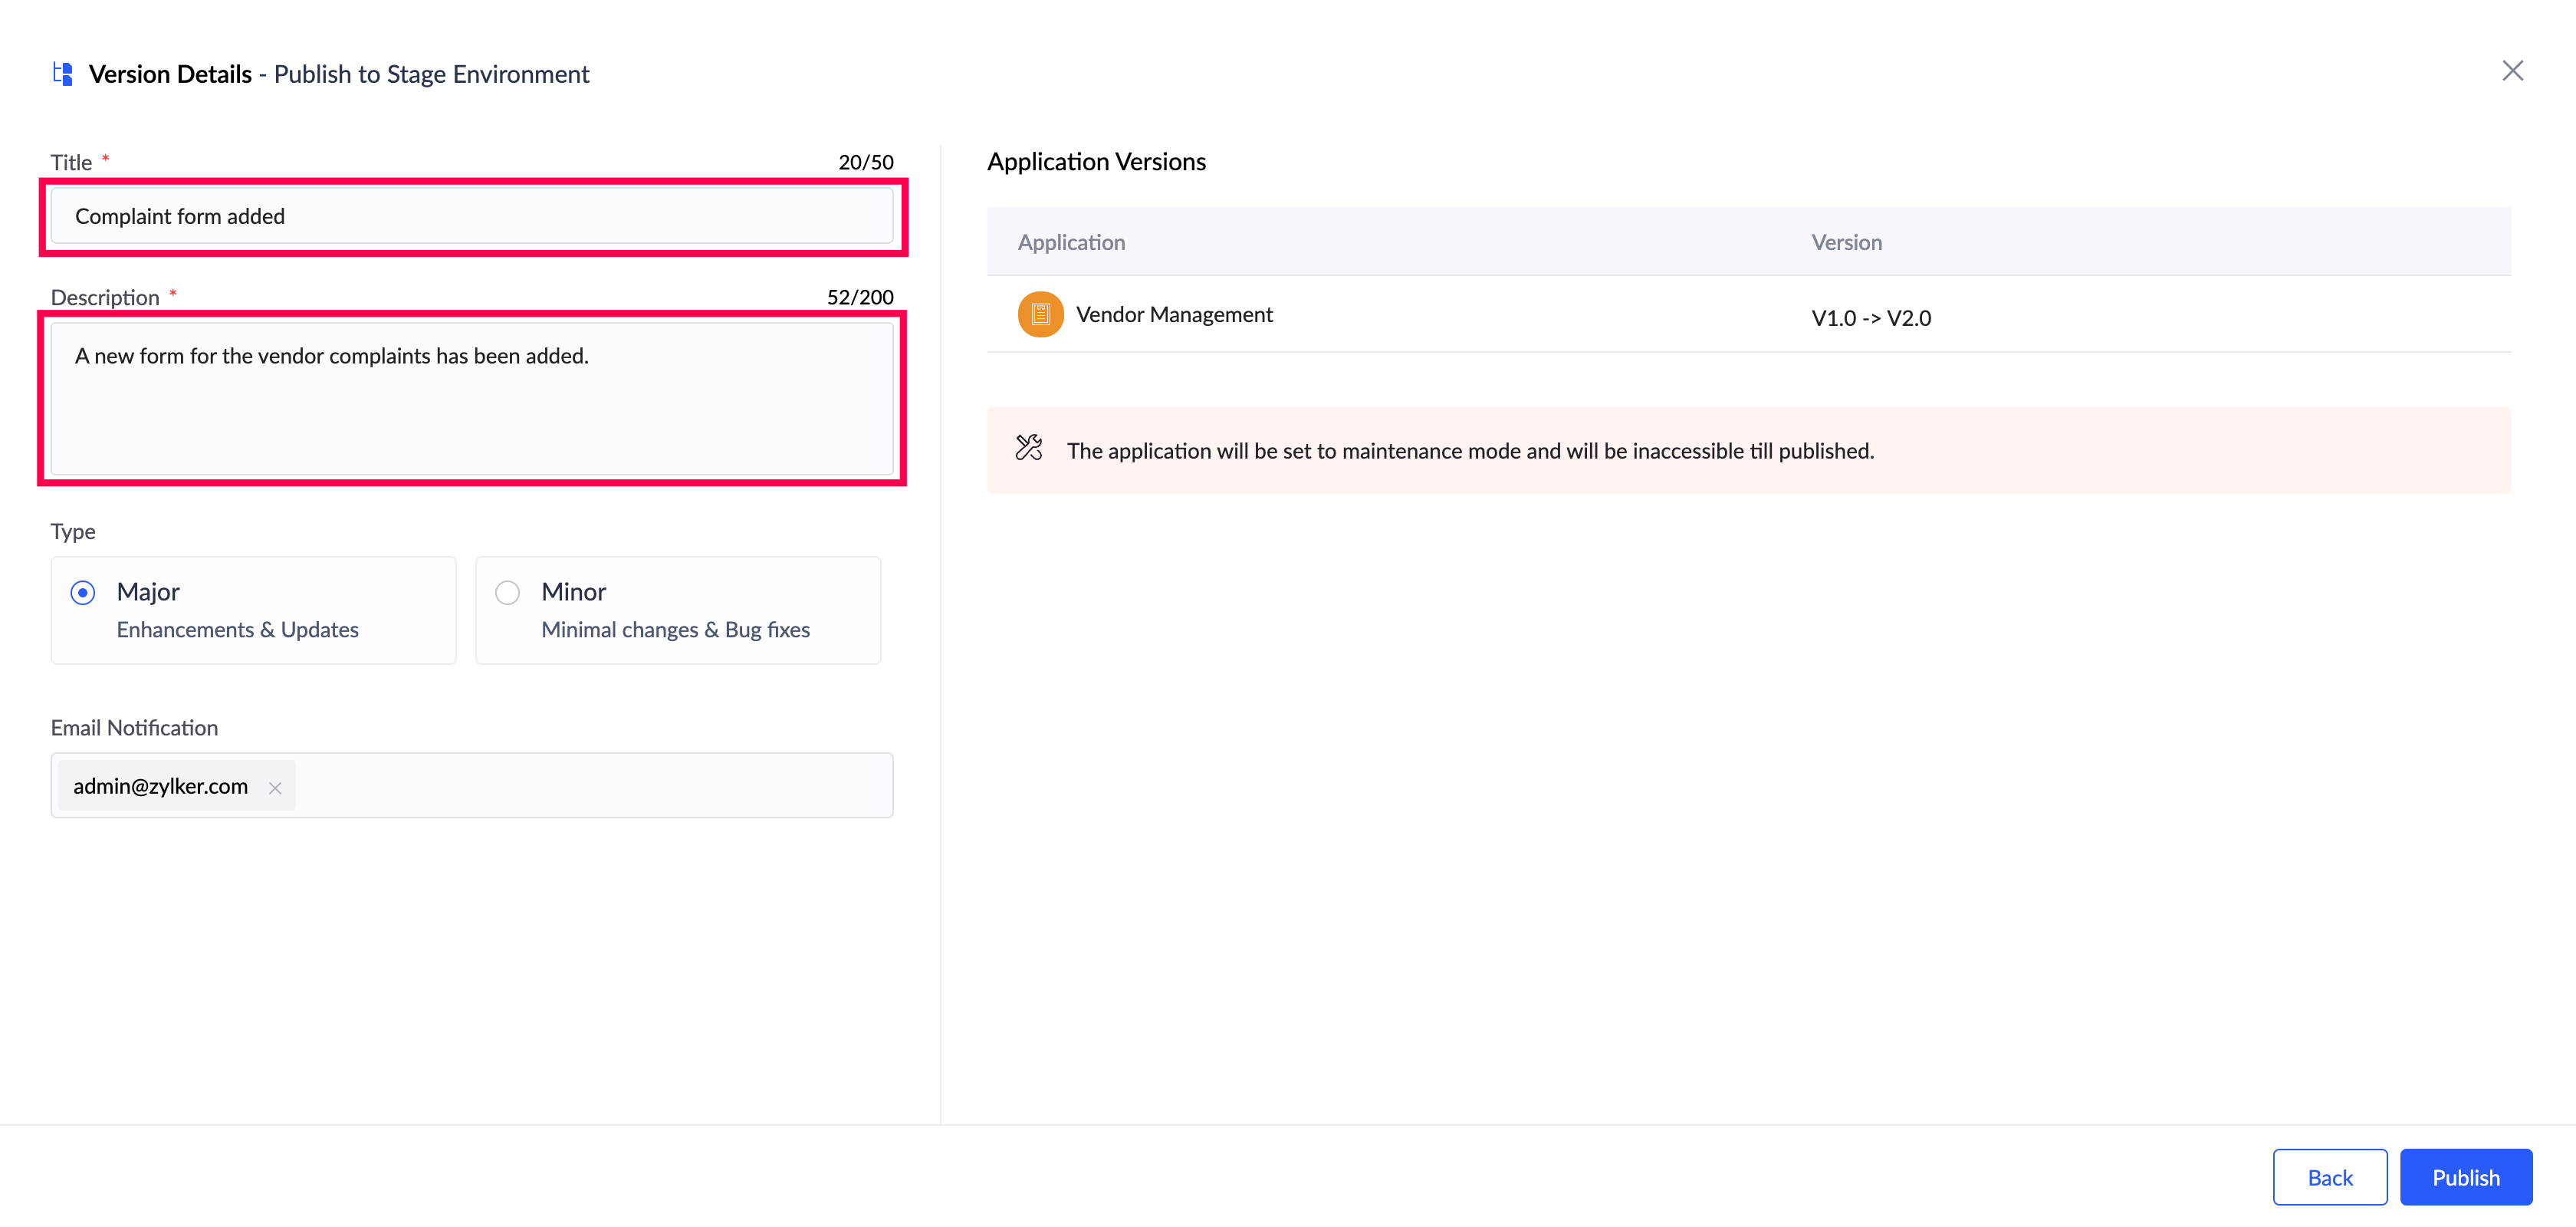
Task: Click the V1.0 -> V2.0 version text
Action: click(x=1870, y=318)
